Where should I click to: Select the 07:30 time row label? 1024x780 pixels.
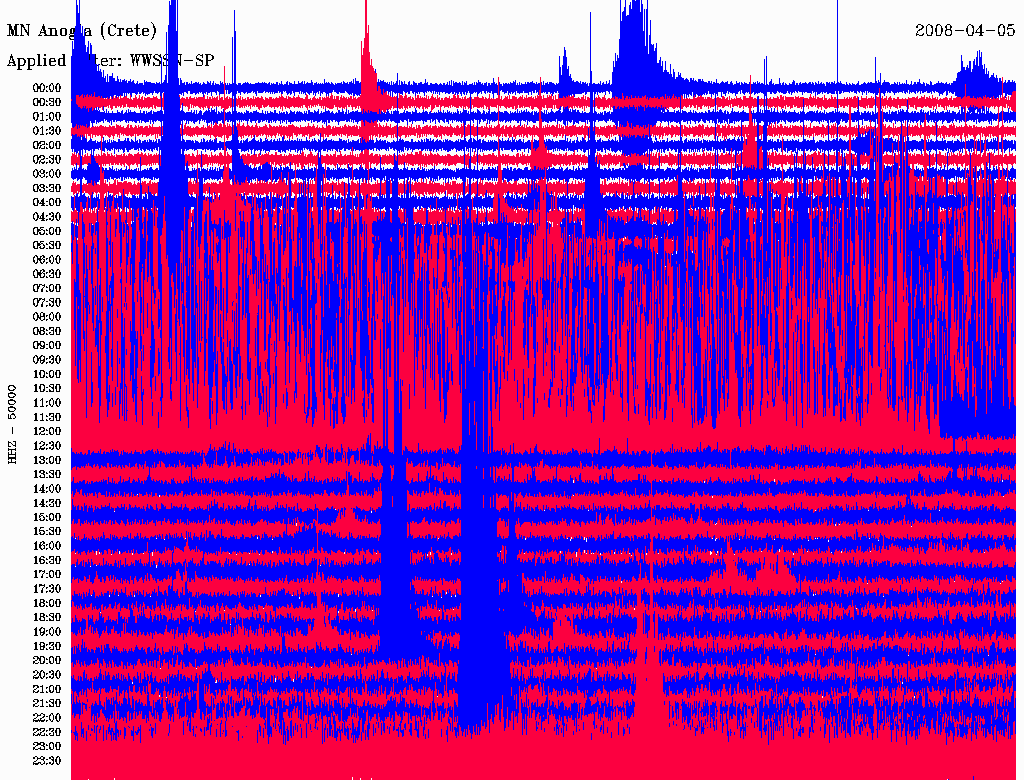[x=47, y=302]
